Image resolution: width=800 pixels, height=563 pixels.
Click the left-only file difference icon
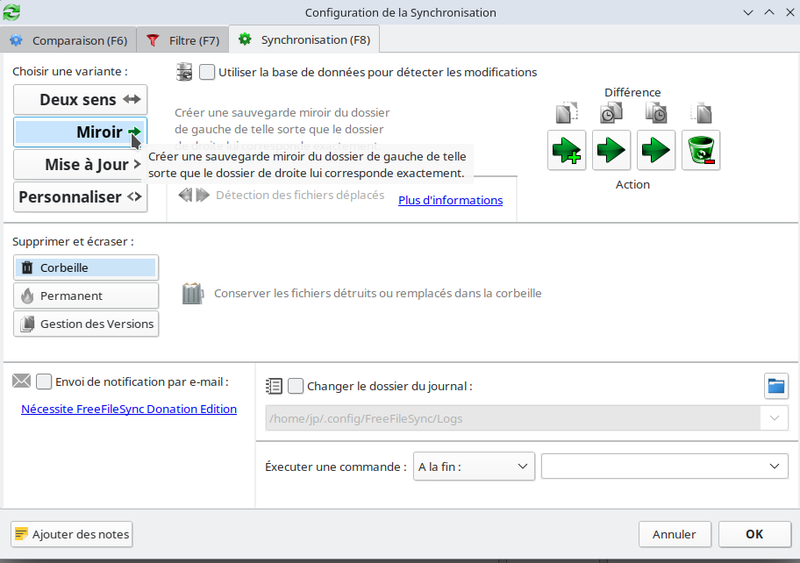click(566, 113)
